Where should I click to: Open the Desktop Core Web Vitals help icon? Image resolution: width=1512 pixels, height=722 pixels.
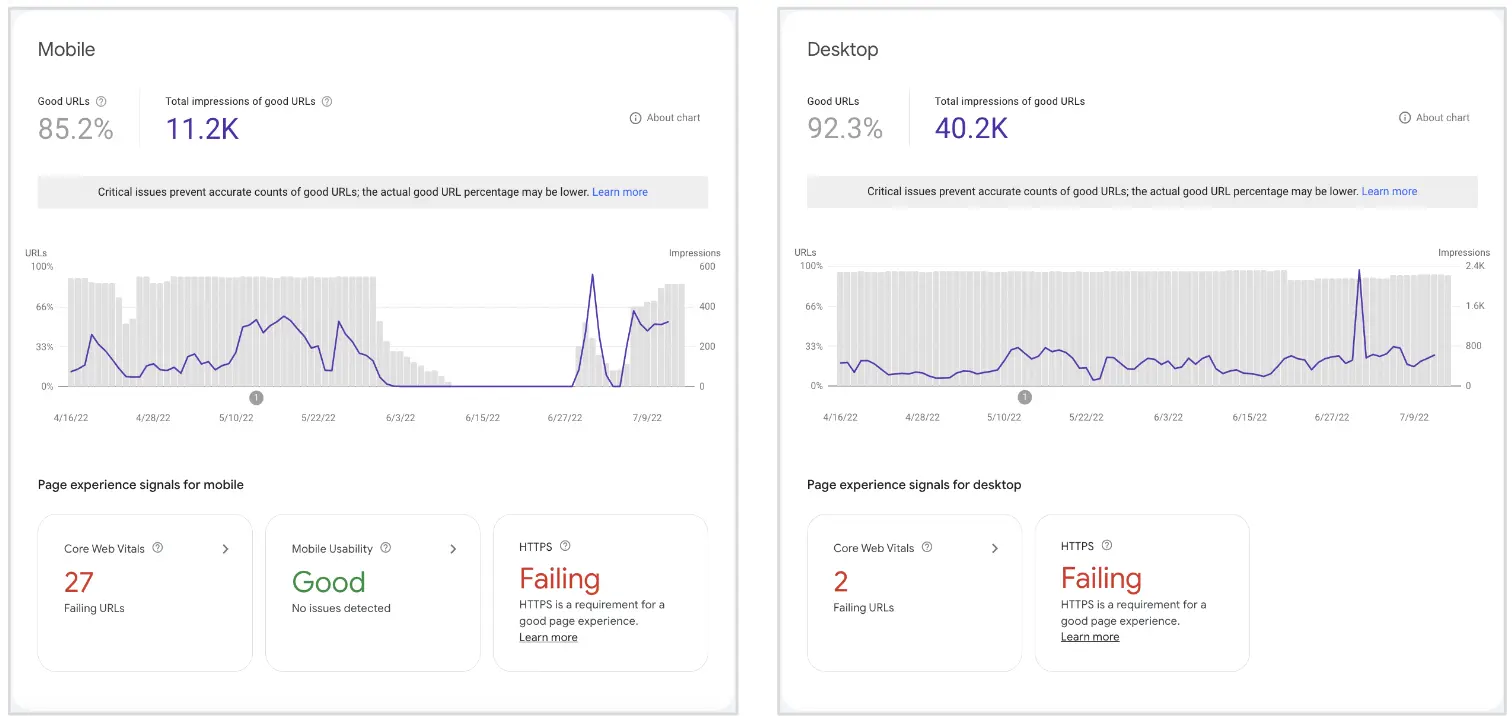[x=927, y=548]
